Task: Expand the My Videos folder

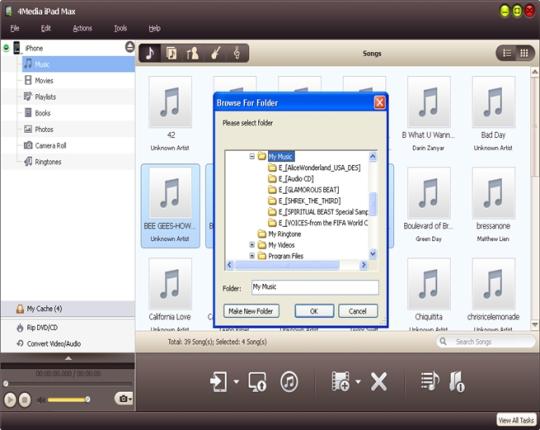Action: [x=252, y=245]
